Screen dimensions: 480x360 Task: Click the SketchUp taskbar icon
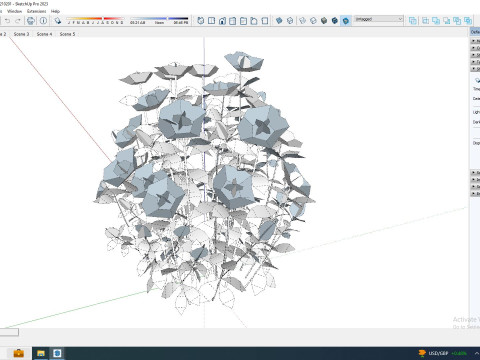click(57, 353)
